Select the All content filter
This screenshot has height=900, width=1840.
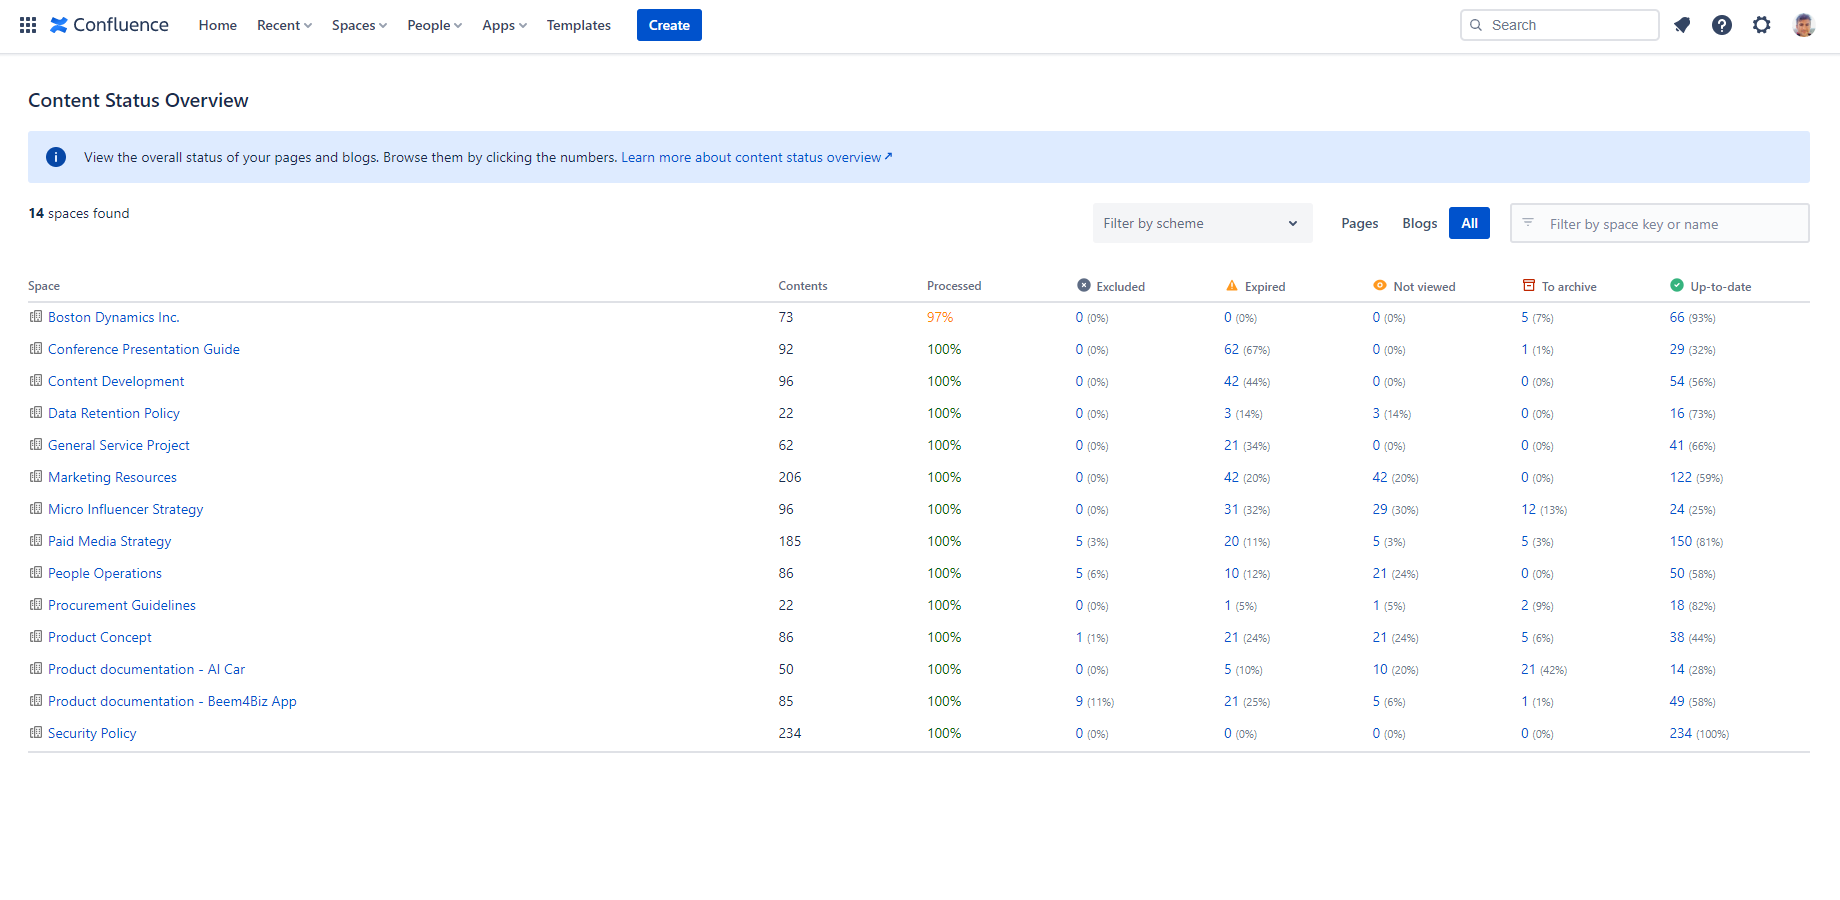point(1469,223)
